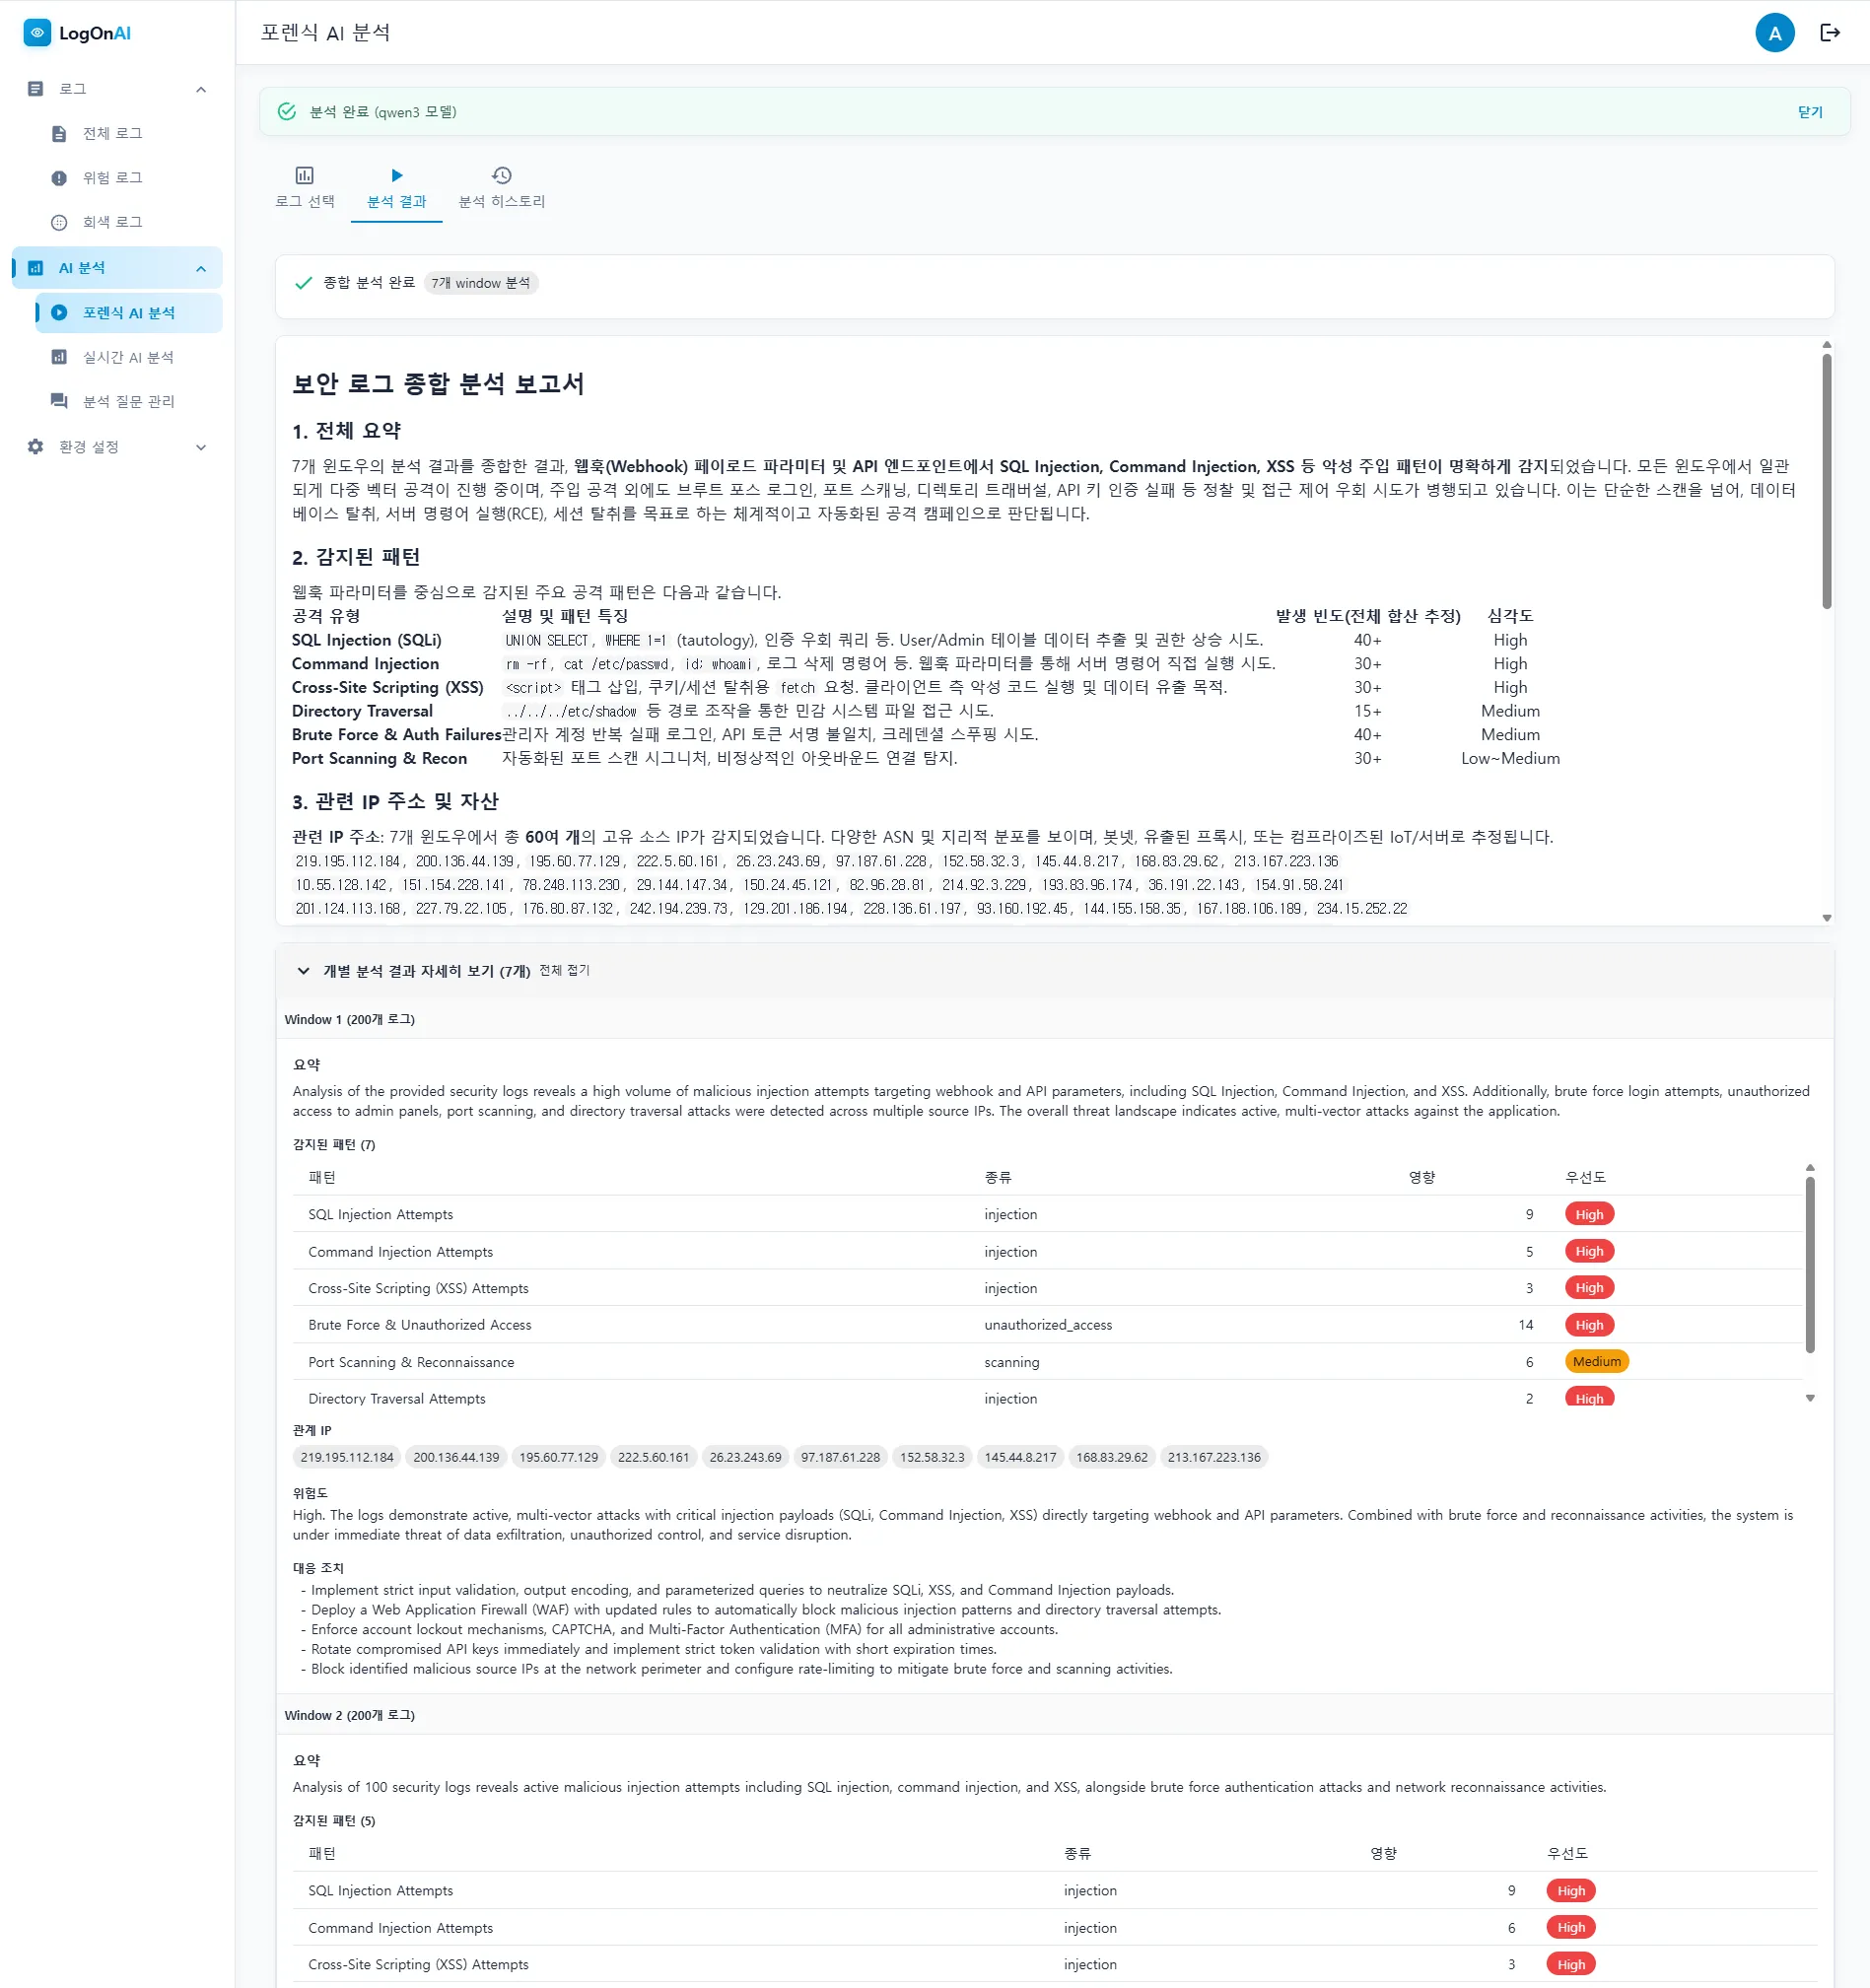Open 분석 질문 관리 chat icon
Image resolution: width=1870 pixels, height=1988 pixels.
(x=59, y=401)
